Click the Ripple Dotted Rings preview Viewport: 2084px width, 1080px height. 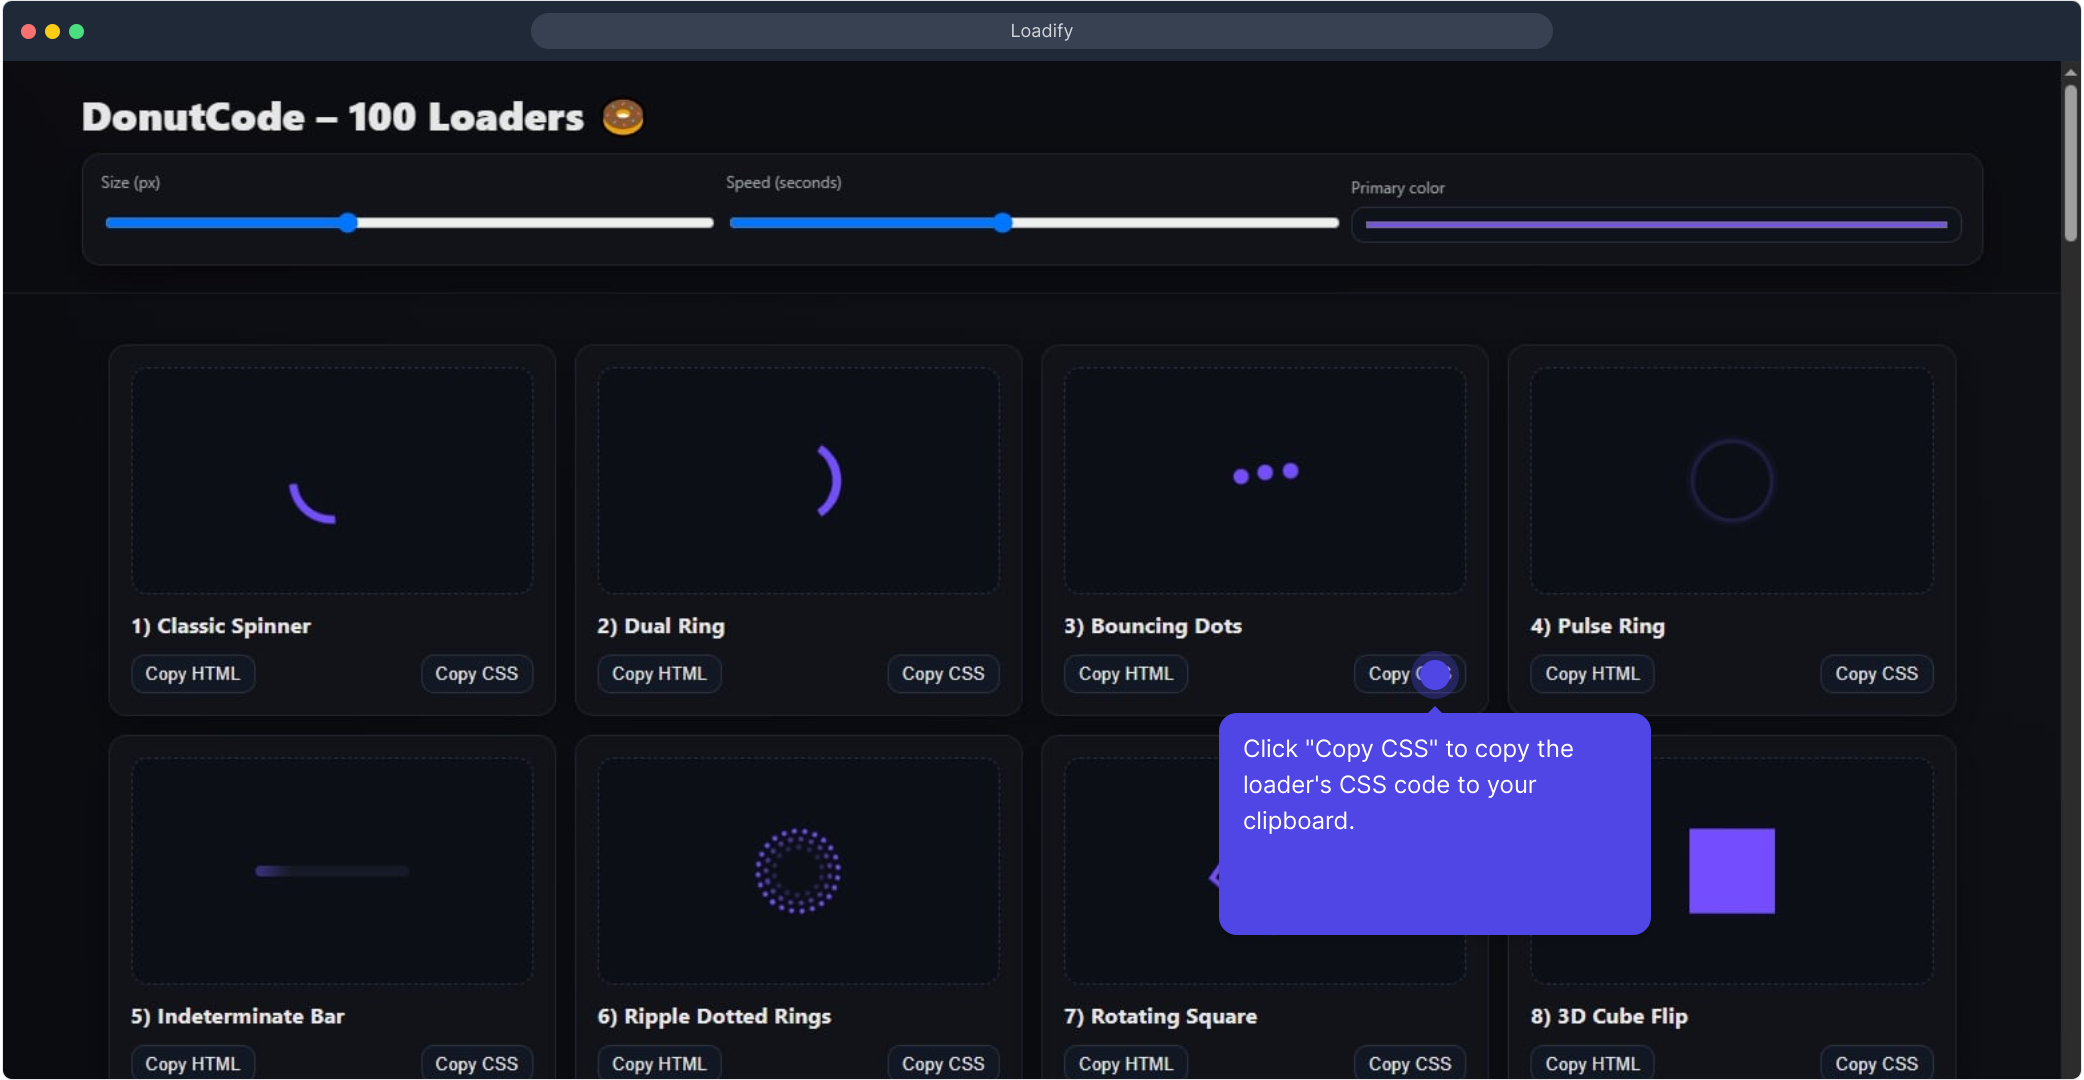798,871
